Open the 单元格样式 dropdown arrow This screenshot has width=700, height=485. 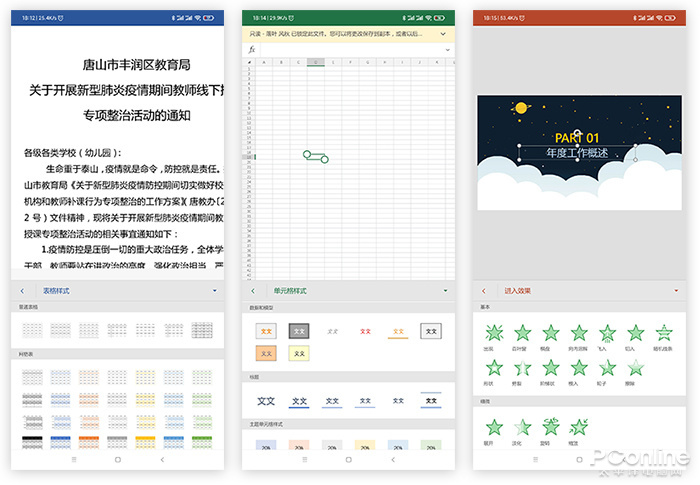445,291
